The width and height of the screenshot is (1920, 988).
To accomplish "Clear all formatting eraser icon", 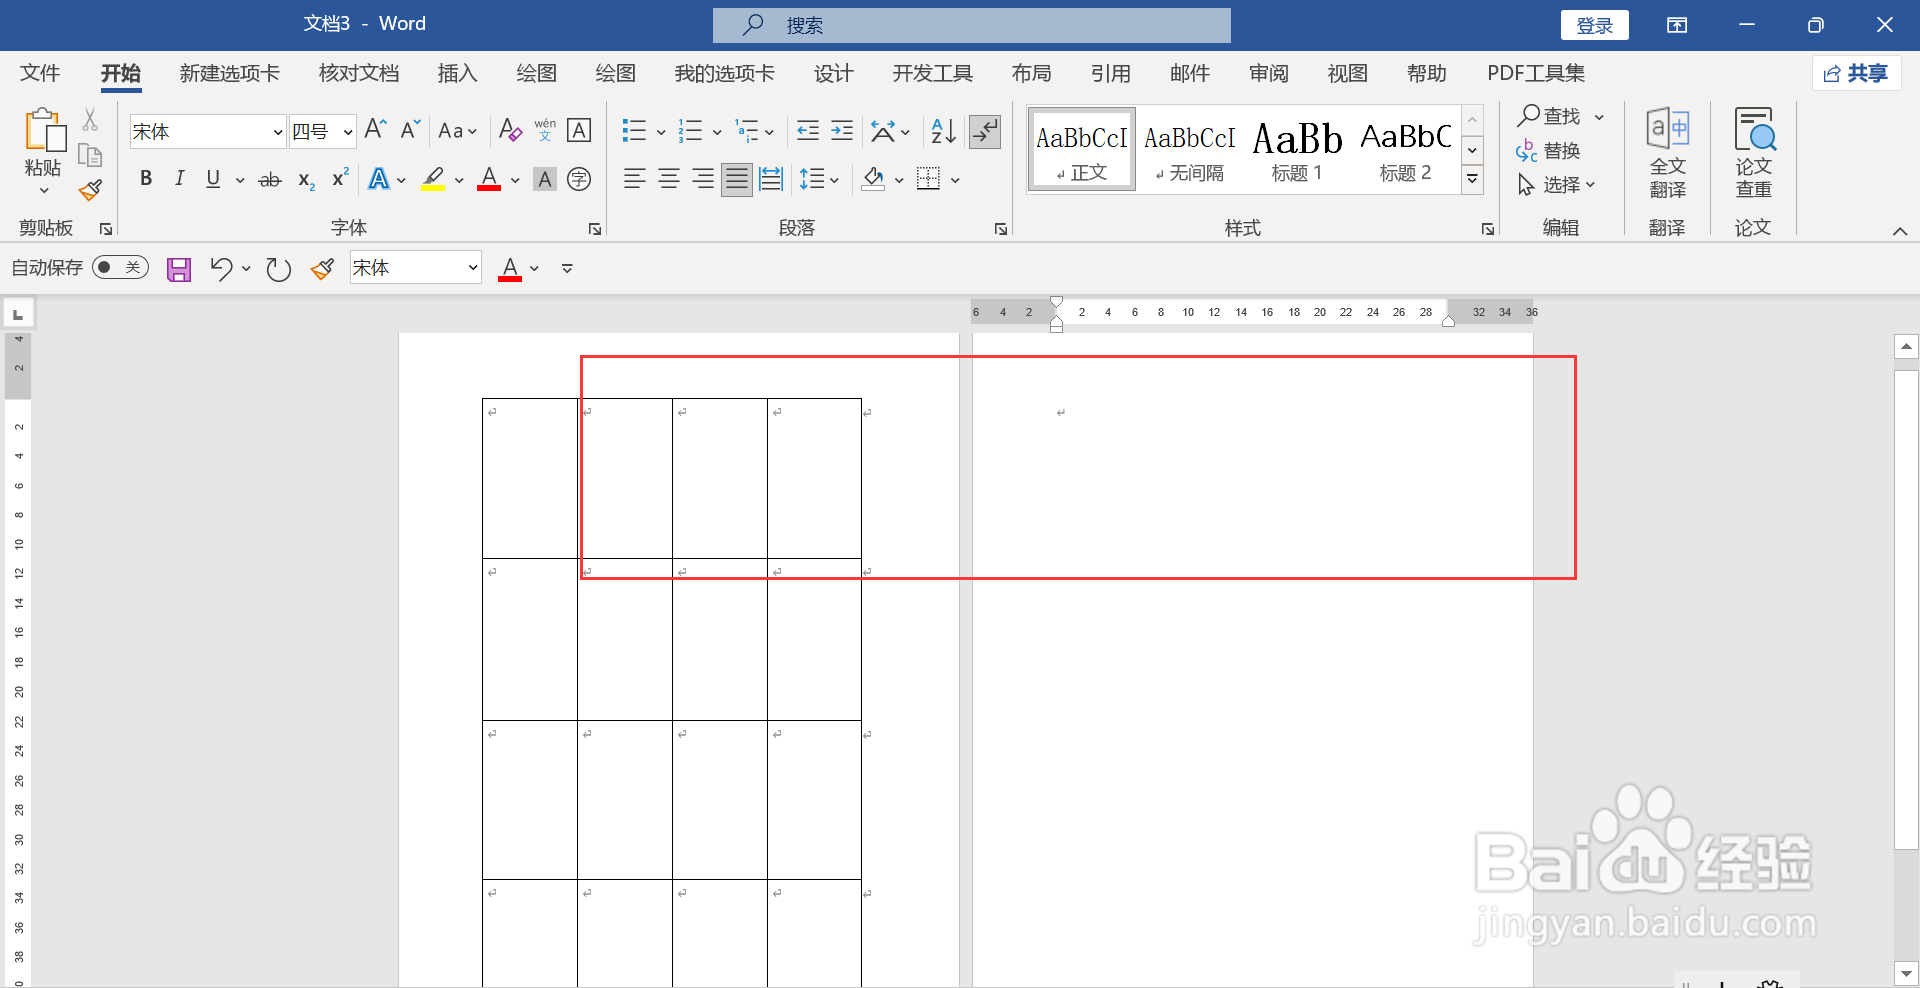I will tap(510, 130).
